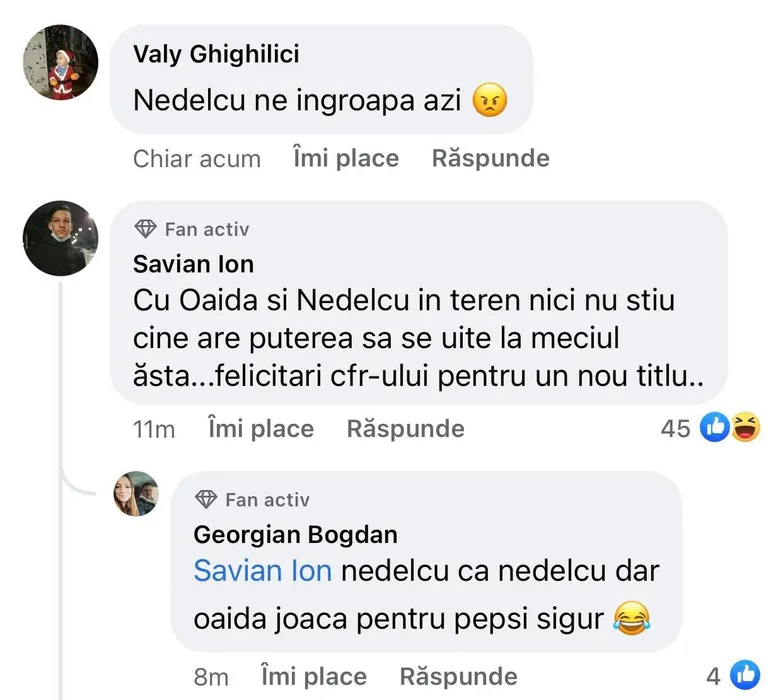Click Savian Ion's profile avatar

(60, 238)
